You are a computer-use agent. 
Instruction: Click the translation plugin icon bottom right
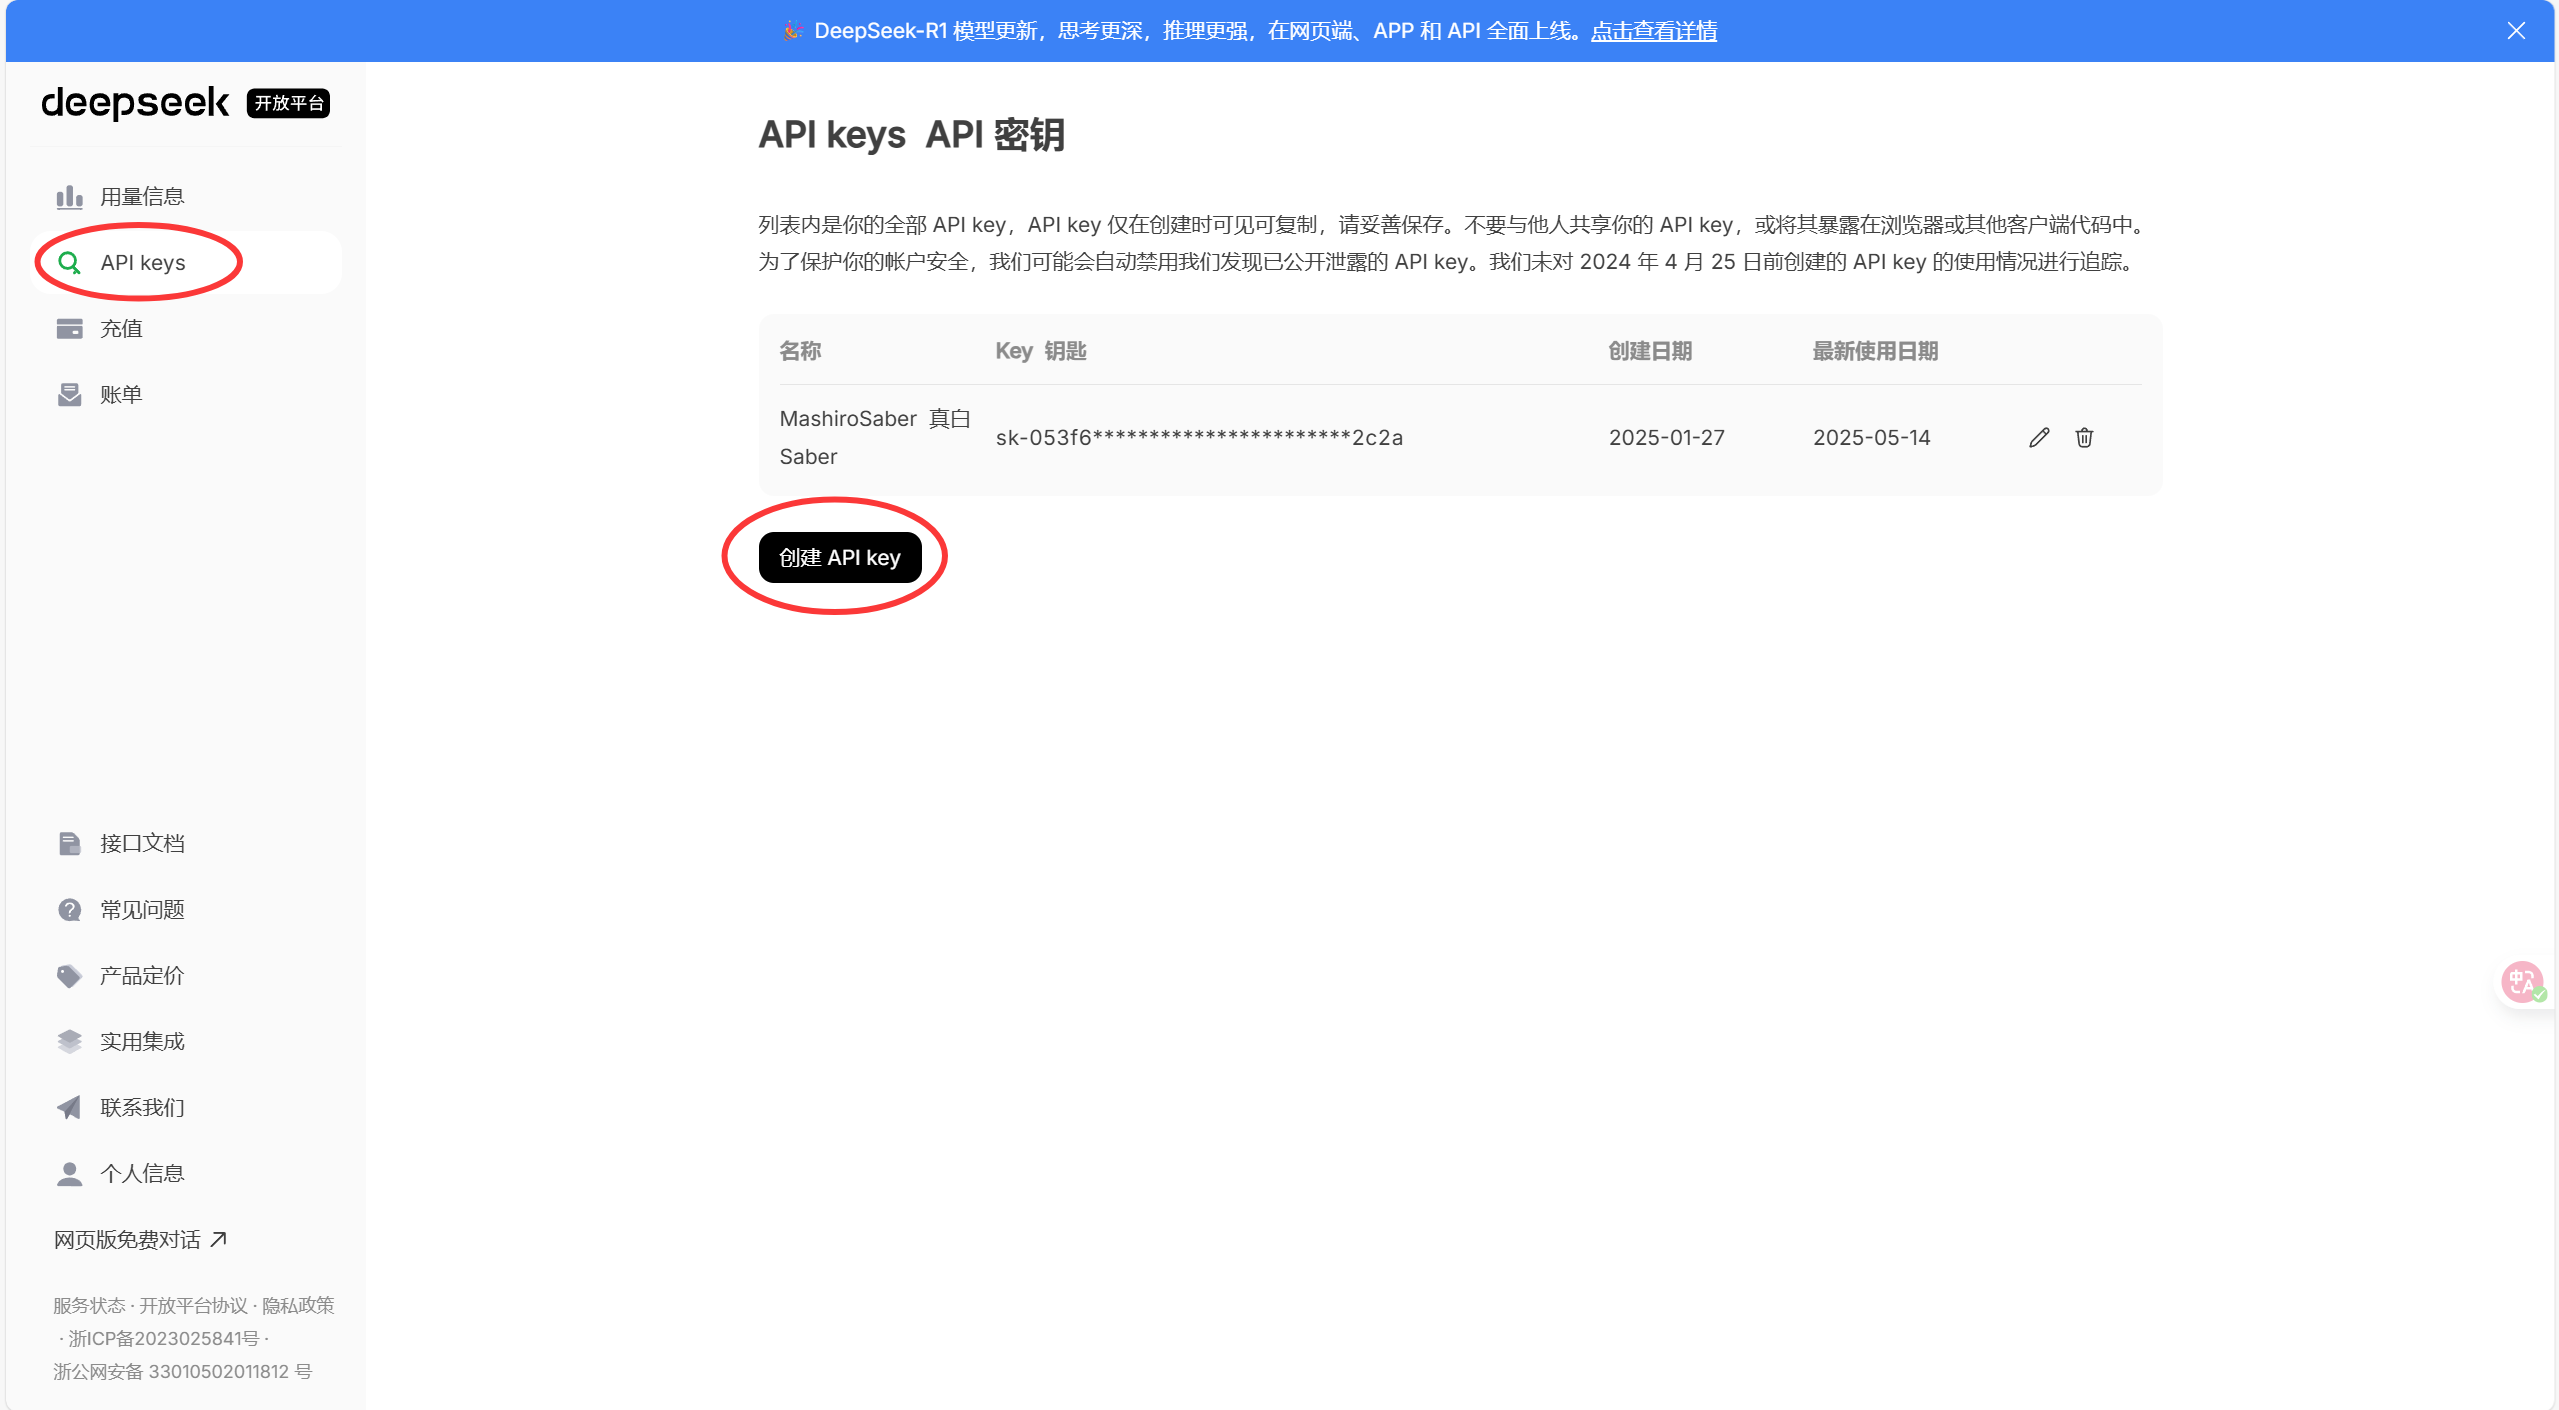pyautogui.click(x=2520, y=981)
